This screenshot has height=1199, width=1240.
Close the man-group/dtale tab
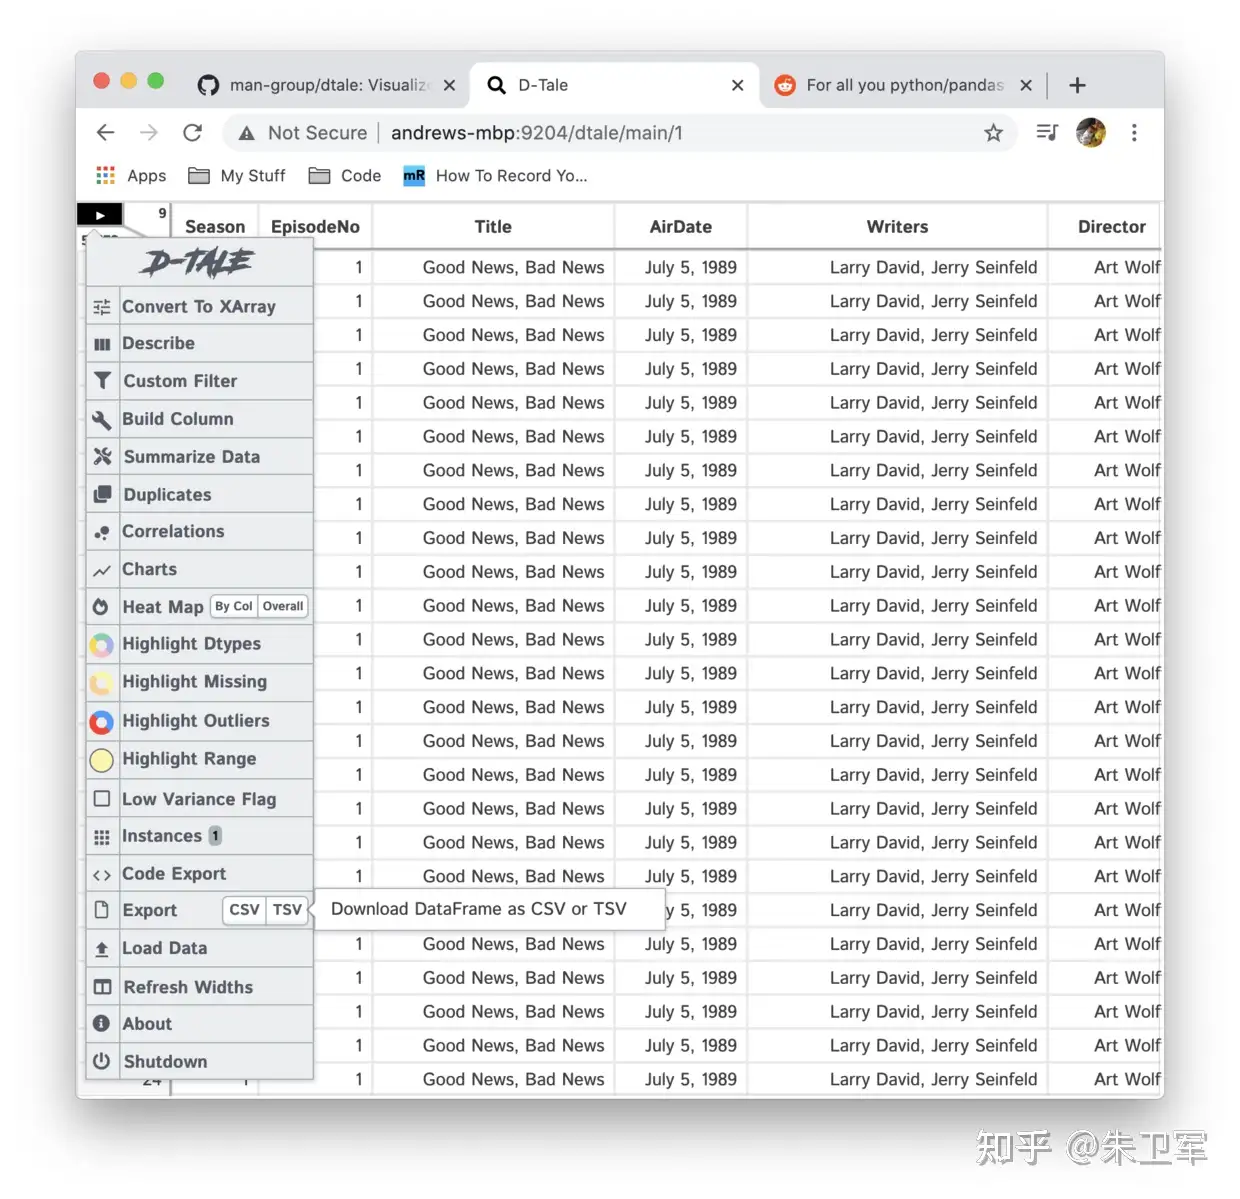450,85
